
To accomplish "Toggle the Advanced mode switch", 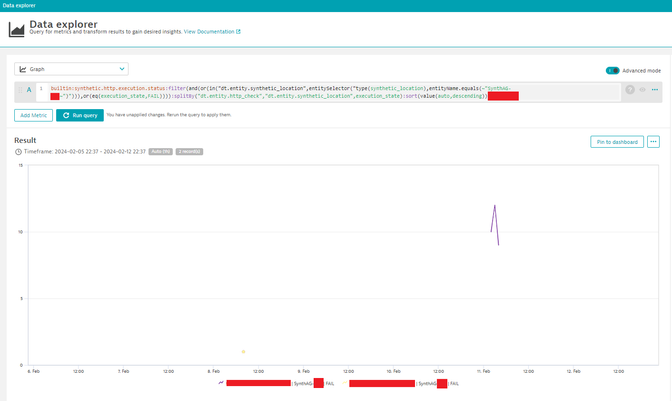I will click(612, 70).
